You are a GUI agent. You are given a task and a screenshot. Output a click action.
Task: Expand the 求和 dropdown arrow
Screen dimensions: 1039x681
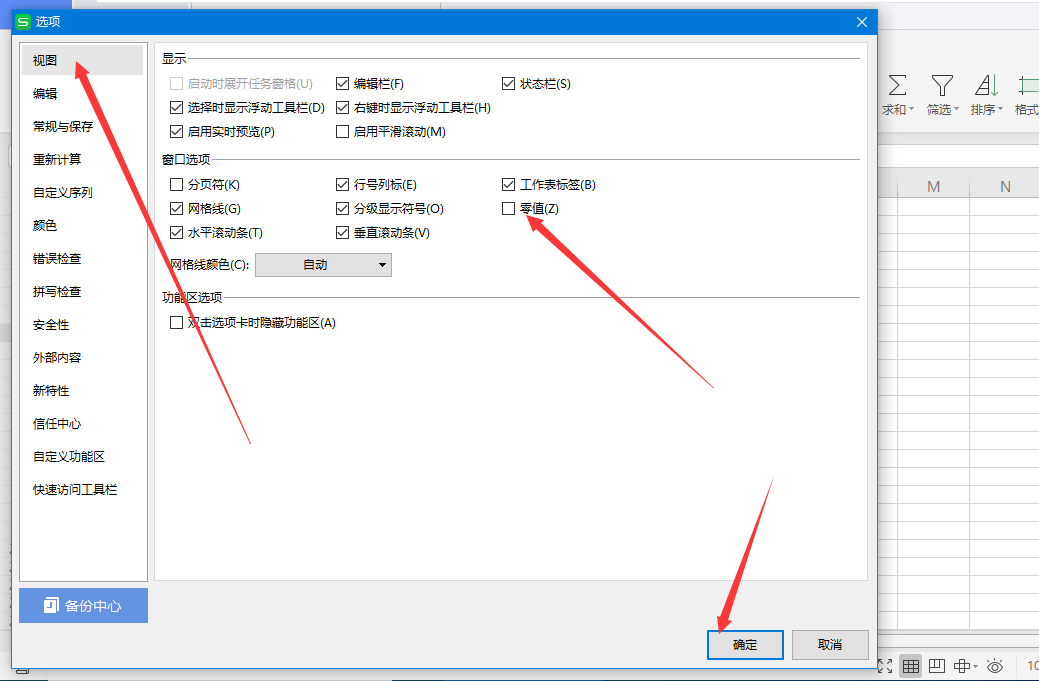(913, 110)
